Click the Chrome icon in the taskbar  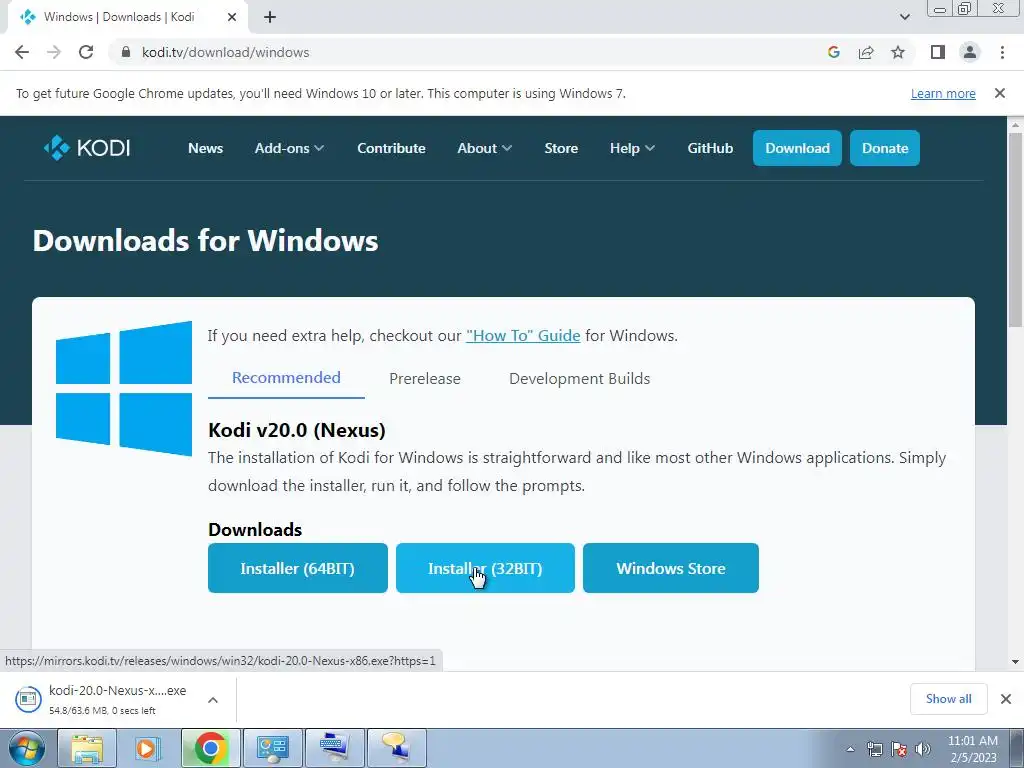tap(210, 748)
